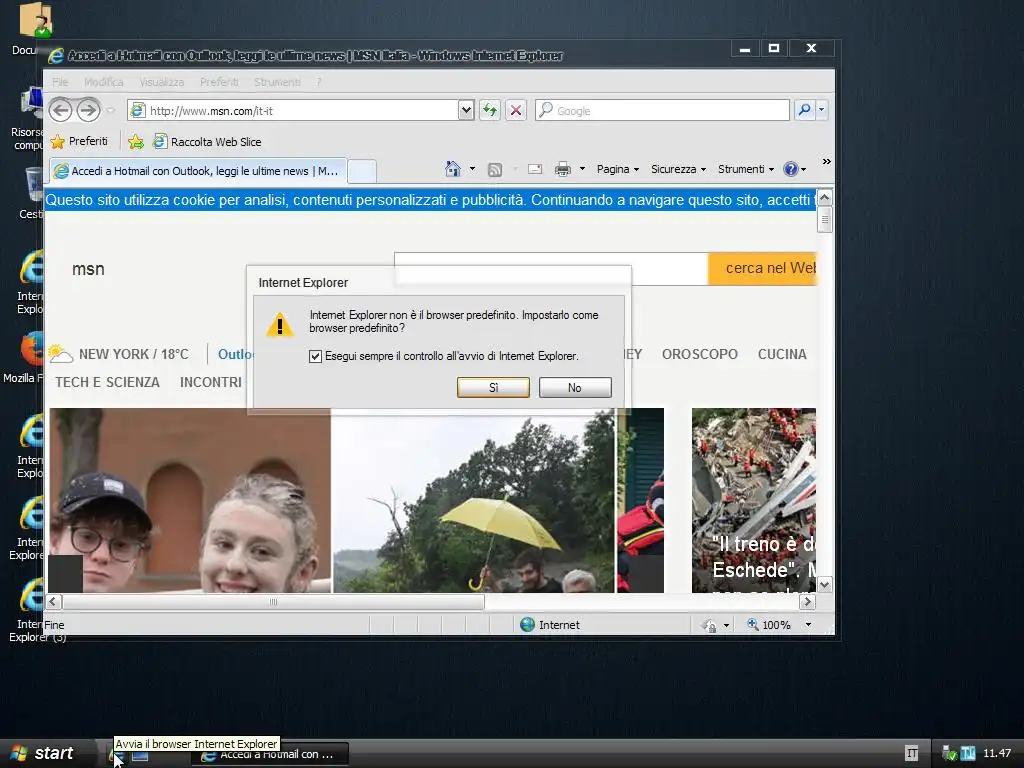This screenshot has width=1024, height=768.
Task: Click the add-to-favorites bar star icon
Action: 136,142
